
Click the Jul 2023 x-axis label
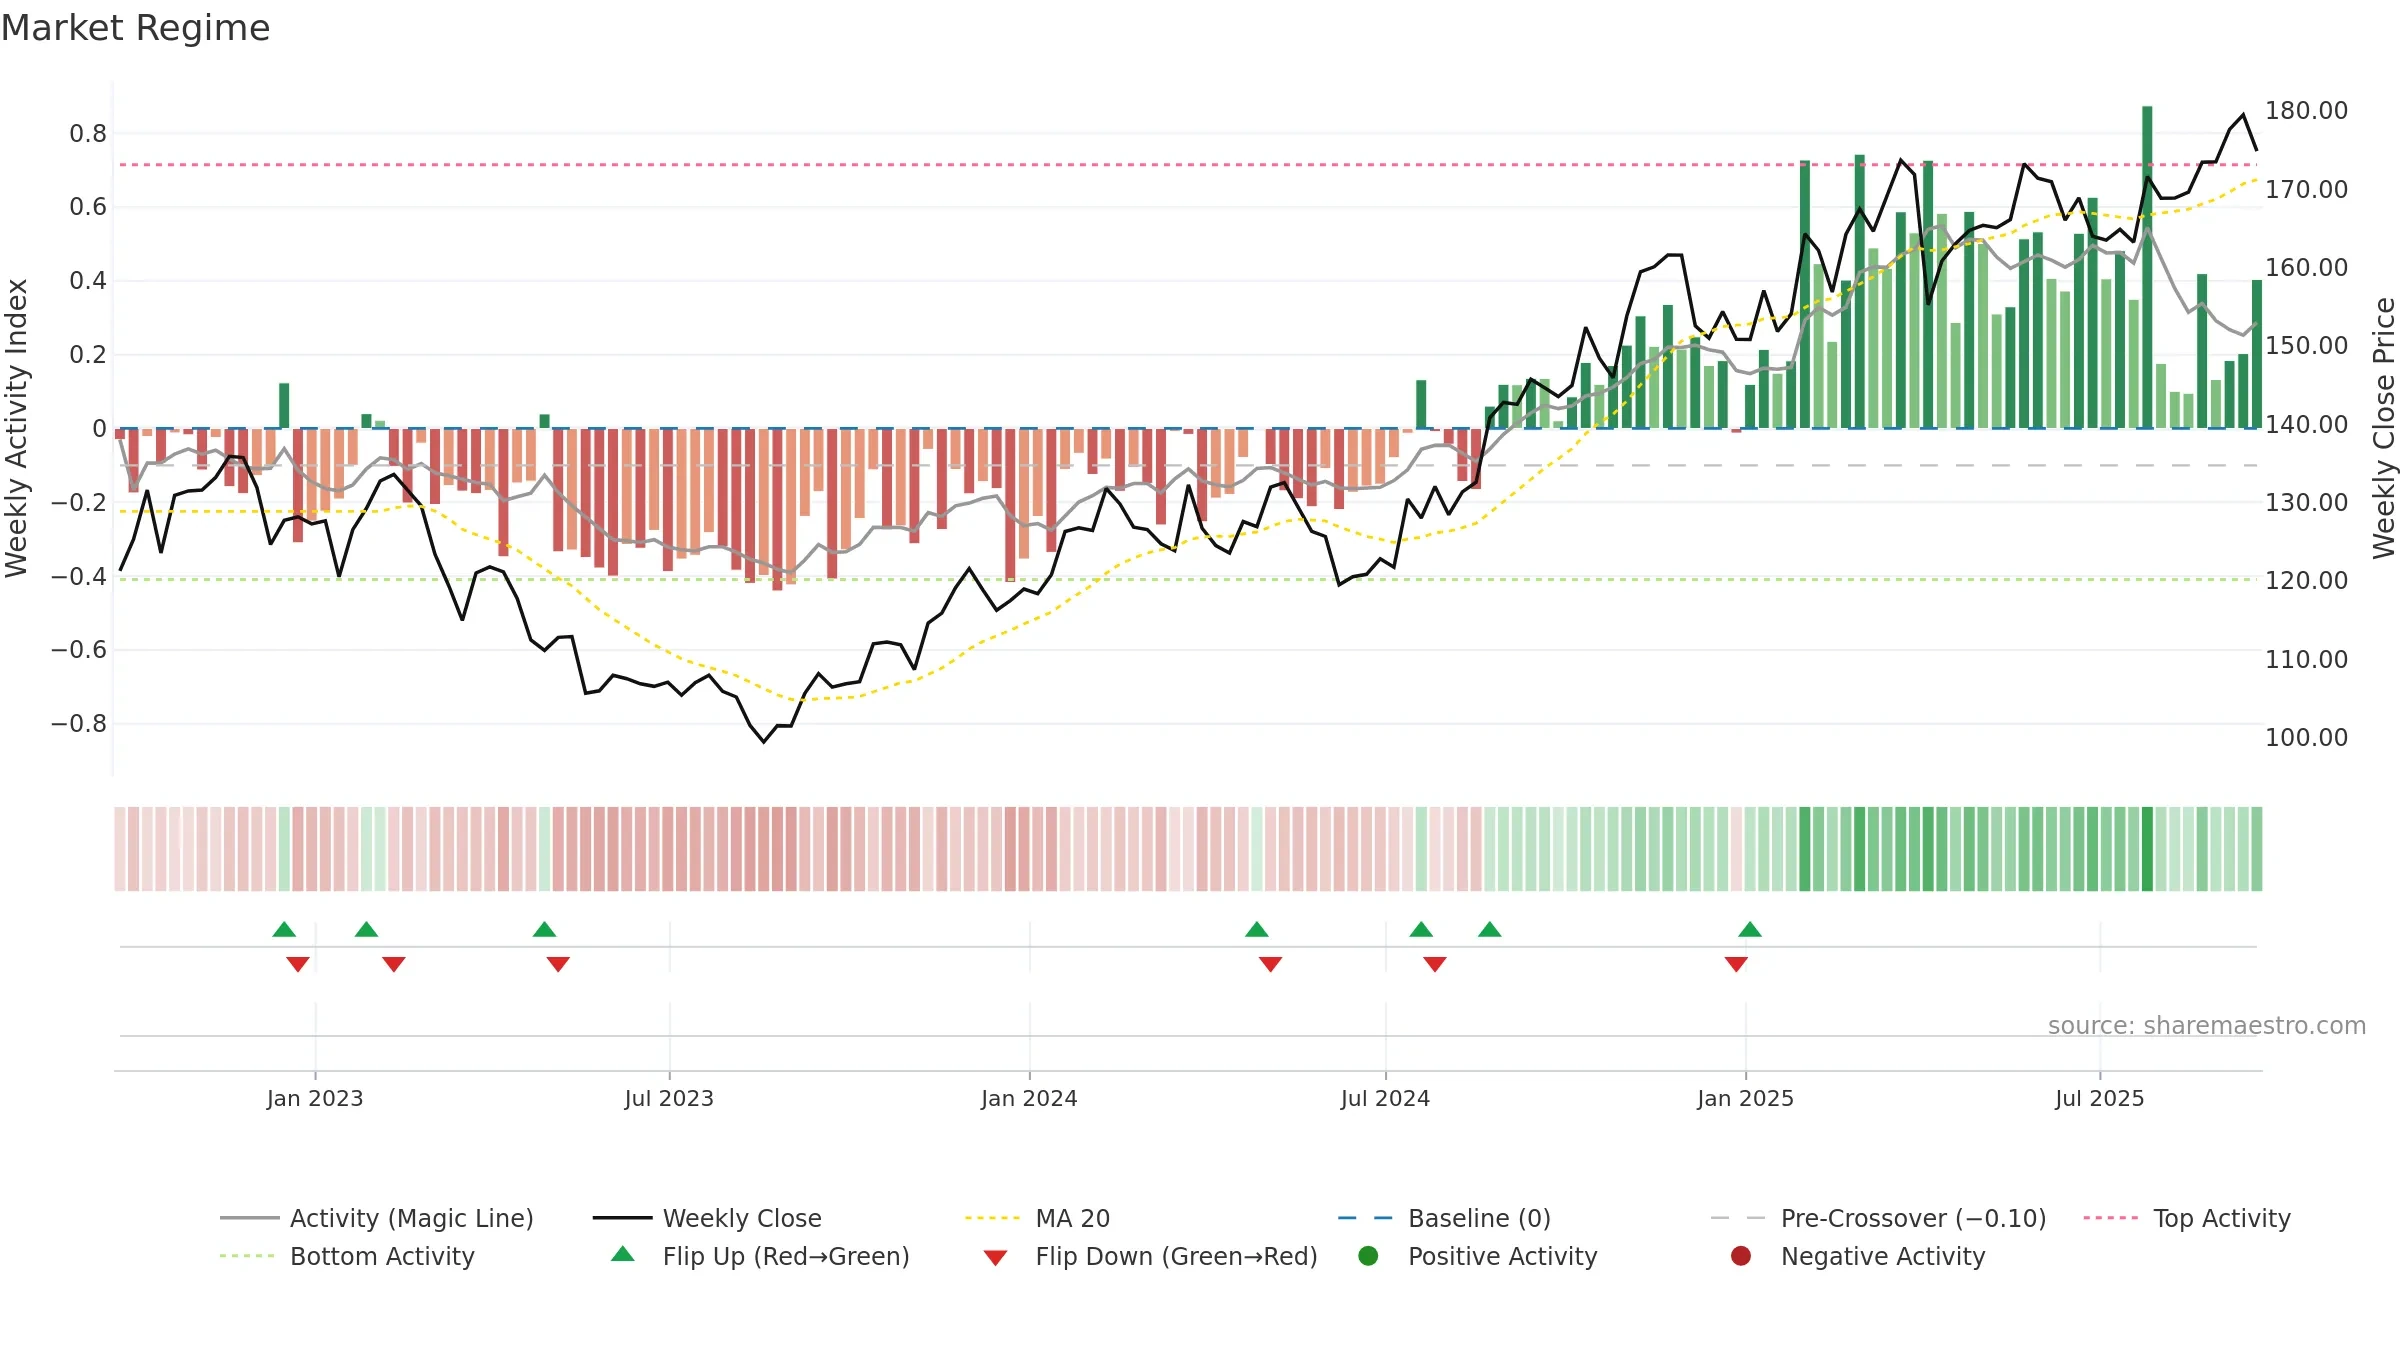point(669,1099)
